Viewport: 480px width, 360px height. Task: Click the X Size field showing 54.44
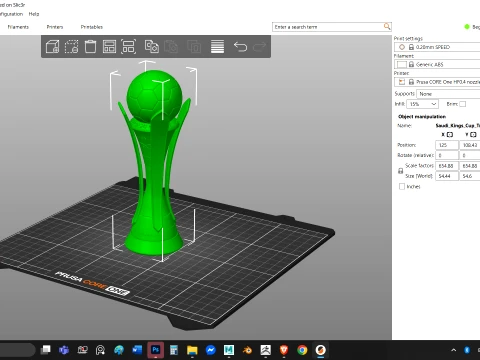point(447,176)
